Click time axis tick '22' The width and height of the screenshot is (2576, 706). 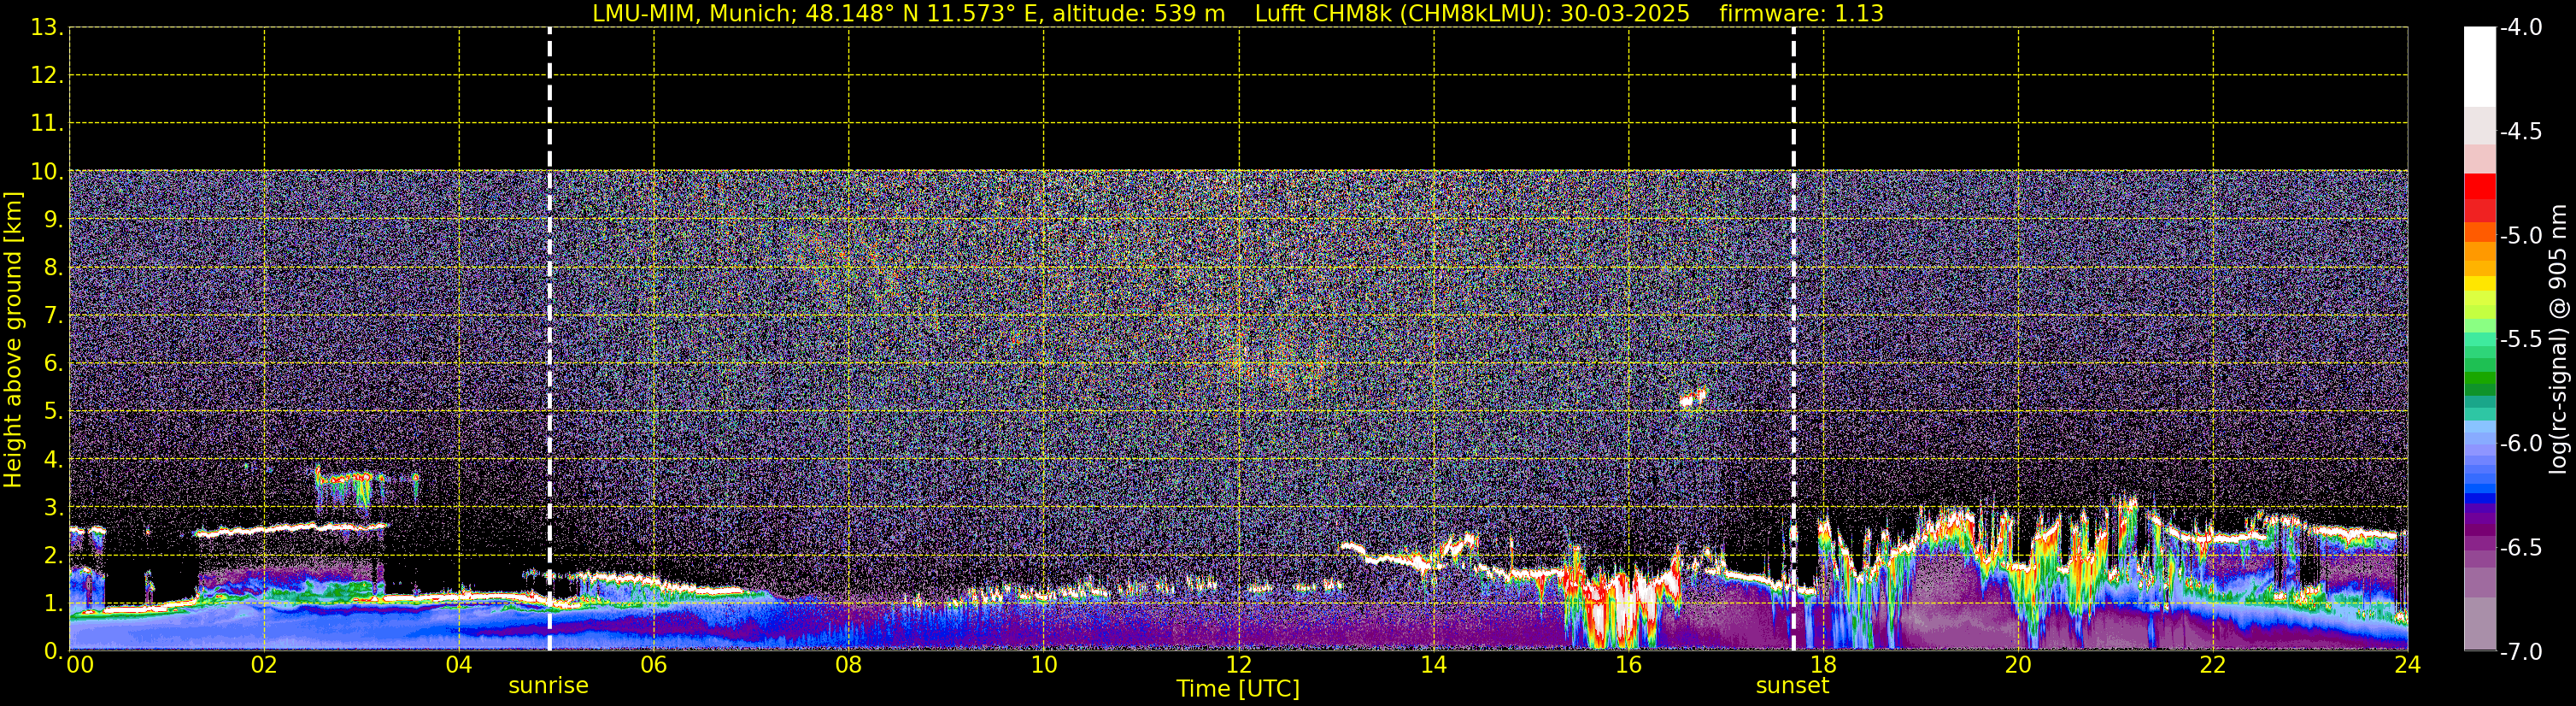tap(2213, 665)
